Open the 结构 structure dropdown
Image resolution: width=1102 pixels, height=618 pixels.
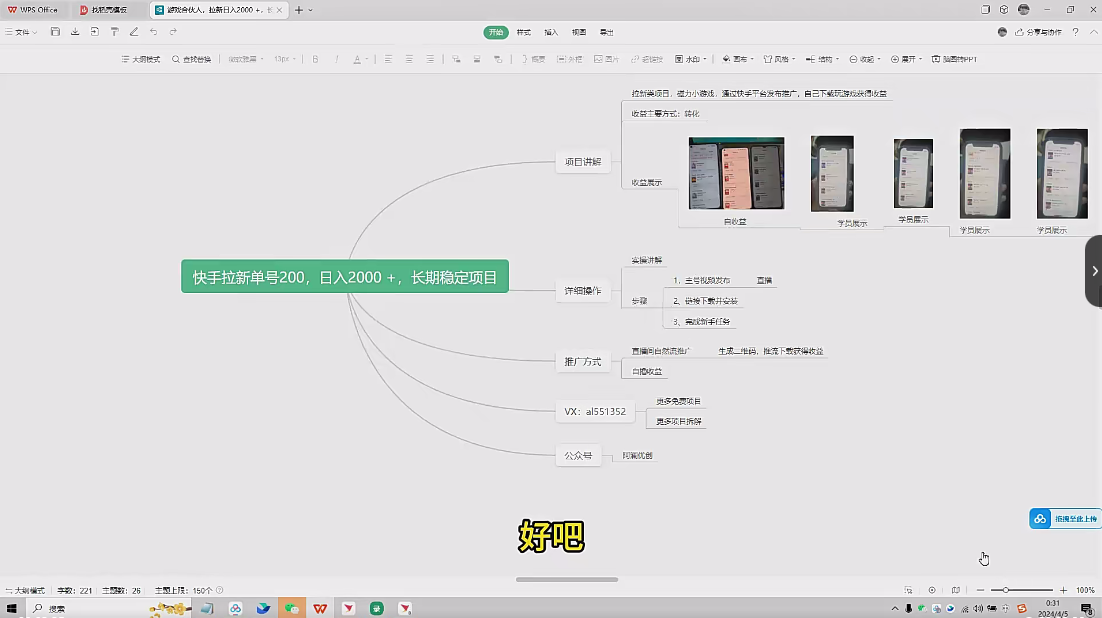822,59
